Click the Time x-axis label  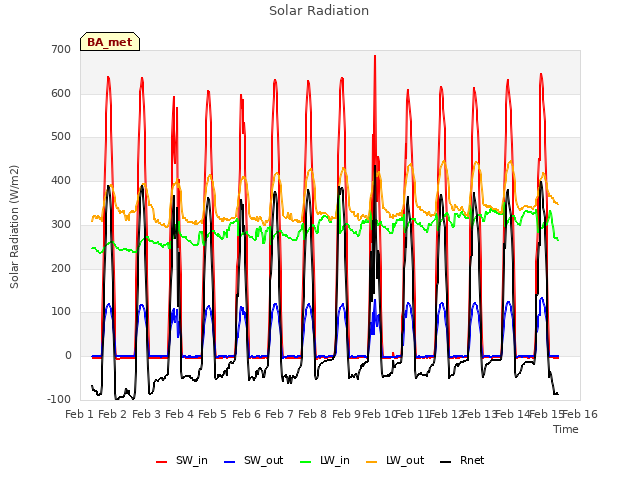point(566,429)
